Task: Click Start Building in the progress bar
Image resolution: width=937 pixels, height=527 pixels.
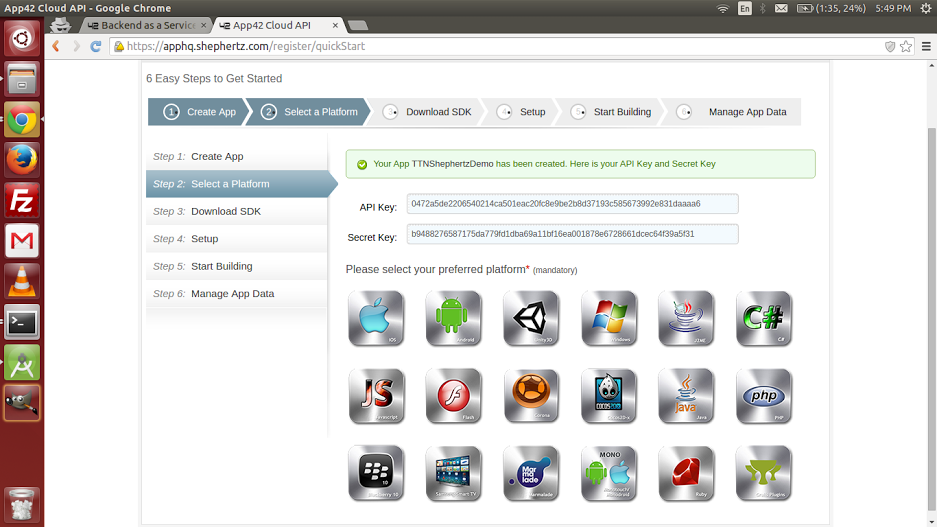Action: click(x=610, y=112)
